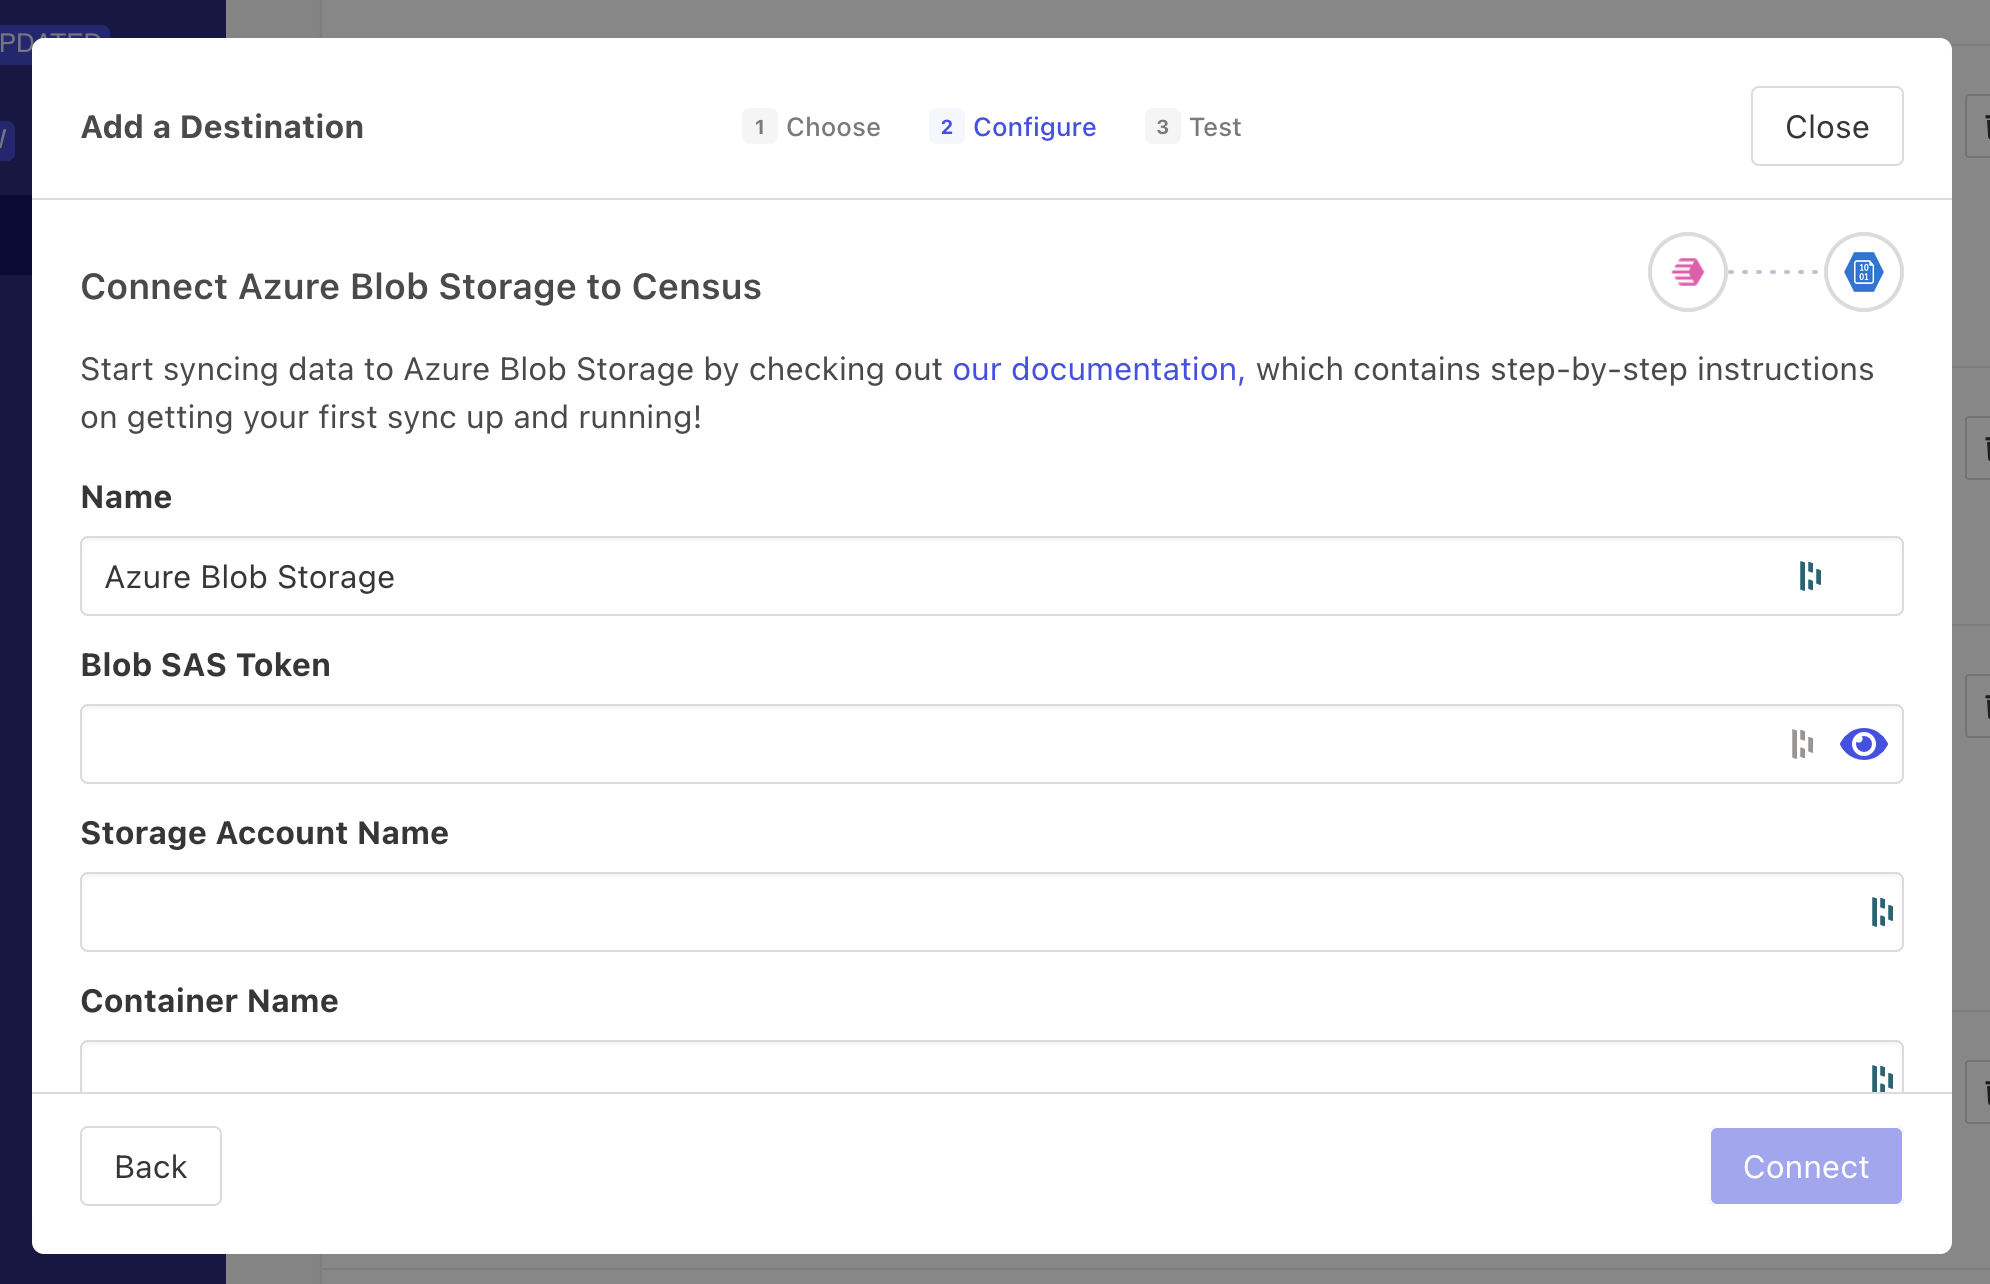Open the our documentation link
Viewport: 1990px width, 1284px height.
tap(1097, 369)
